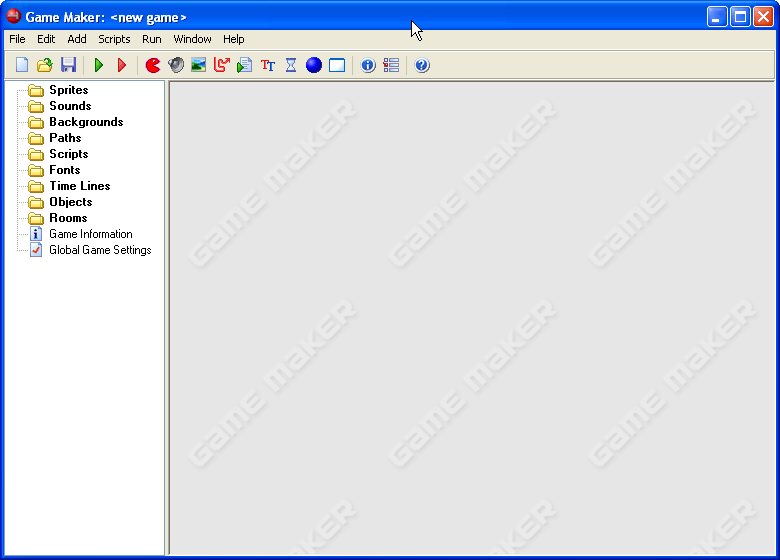This screenshot has width=780, height=560.
Task: Open the Add menu
Action: click(x=77, y=39)
